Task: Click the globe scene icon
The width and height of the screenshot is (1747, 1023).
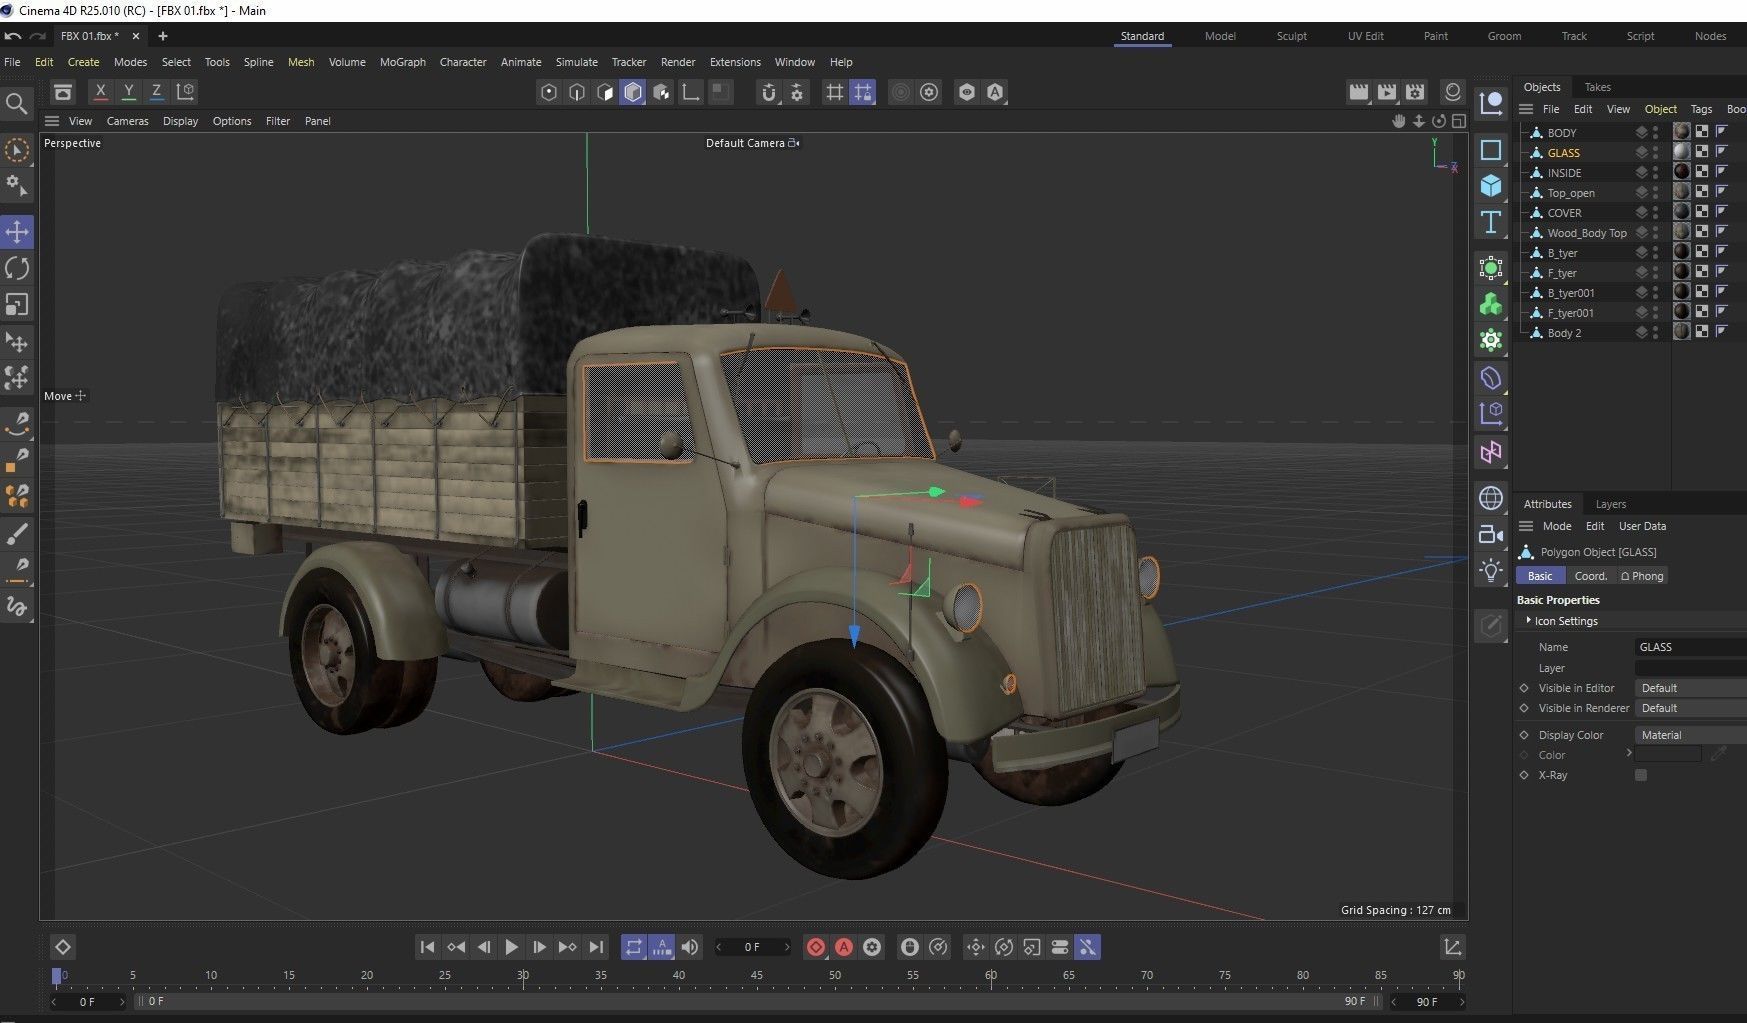Action: pos(1491,498)
